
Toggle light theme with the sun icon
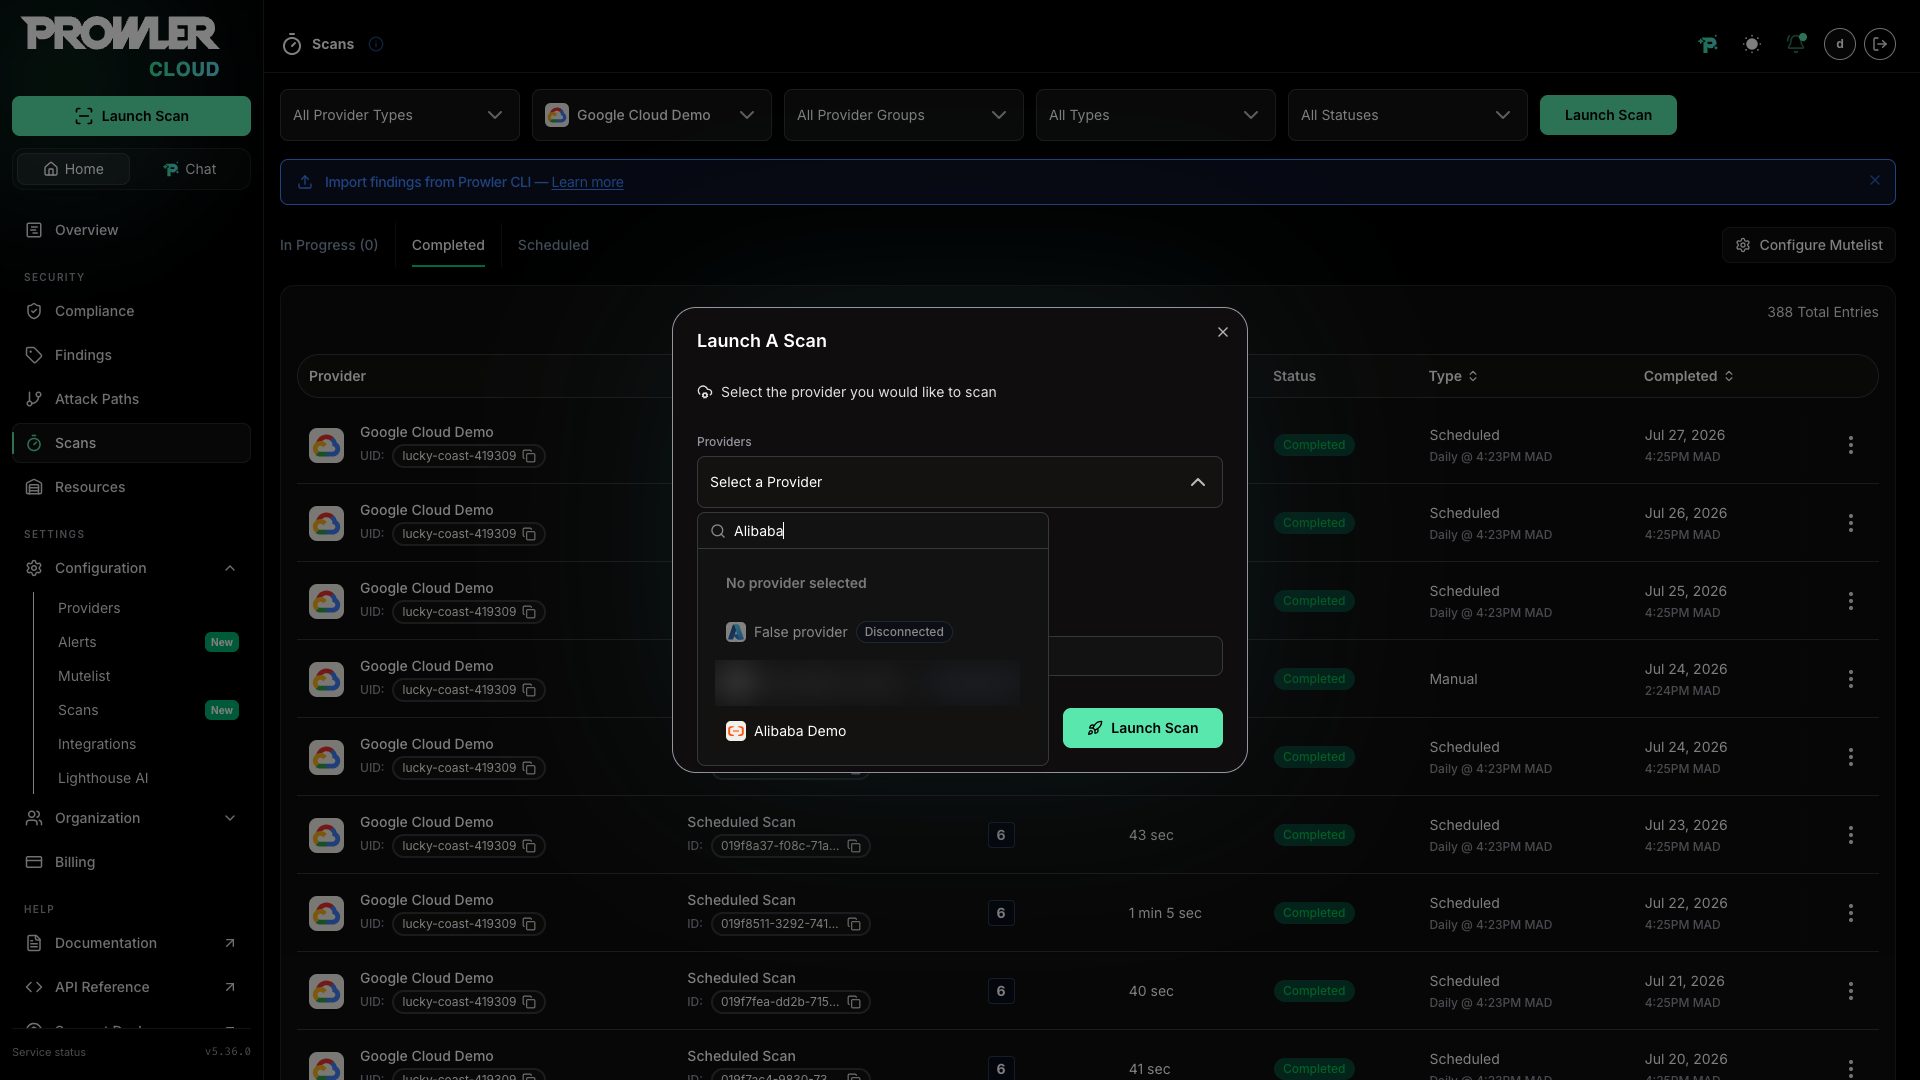(x=1752, y=44)
